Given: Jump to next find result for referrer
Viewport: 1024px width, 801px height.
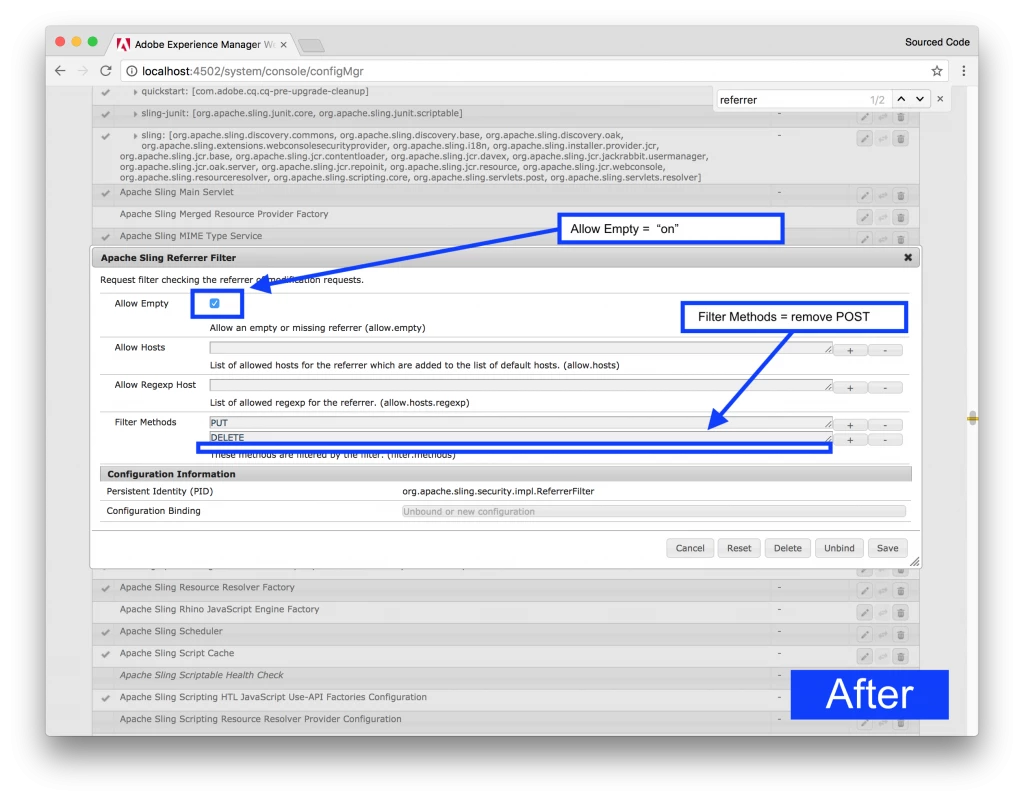Looking at the screenshot, I should [920, 99].
